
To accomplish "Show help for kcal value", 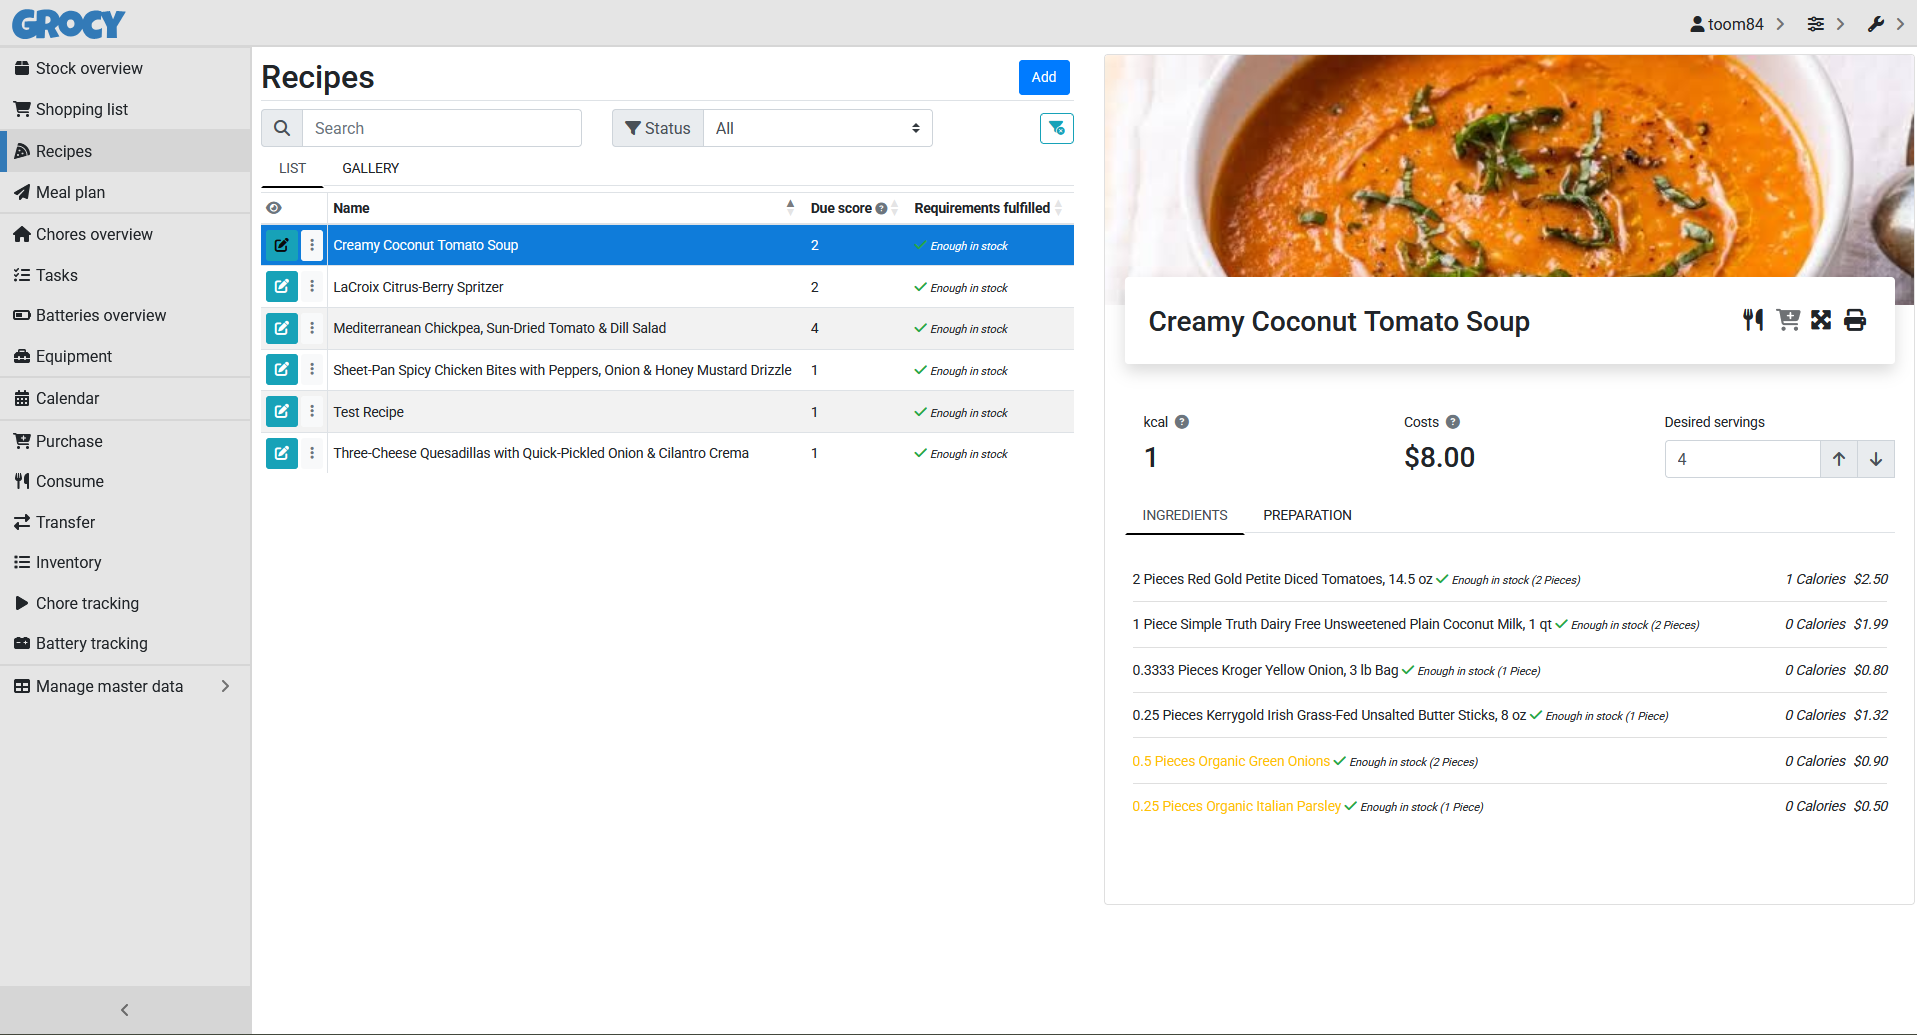I will click(x=1182, y=422).
